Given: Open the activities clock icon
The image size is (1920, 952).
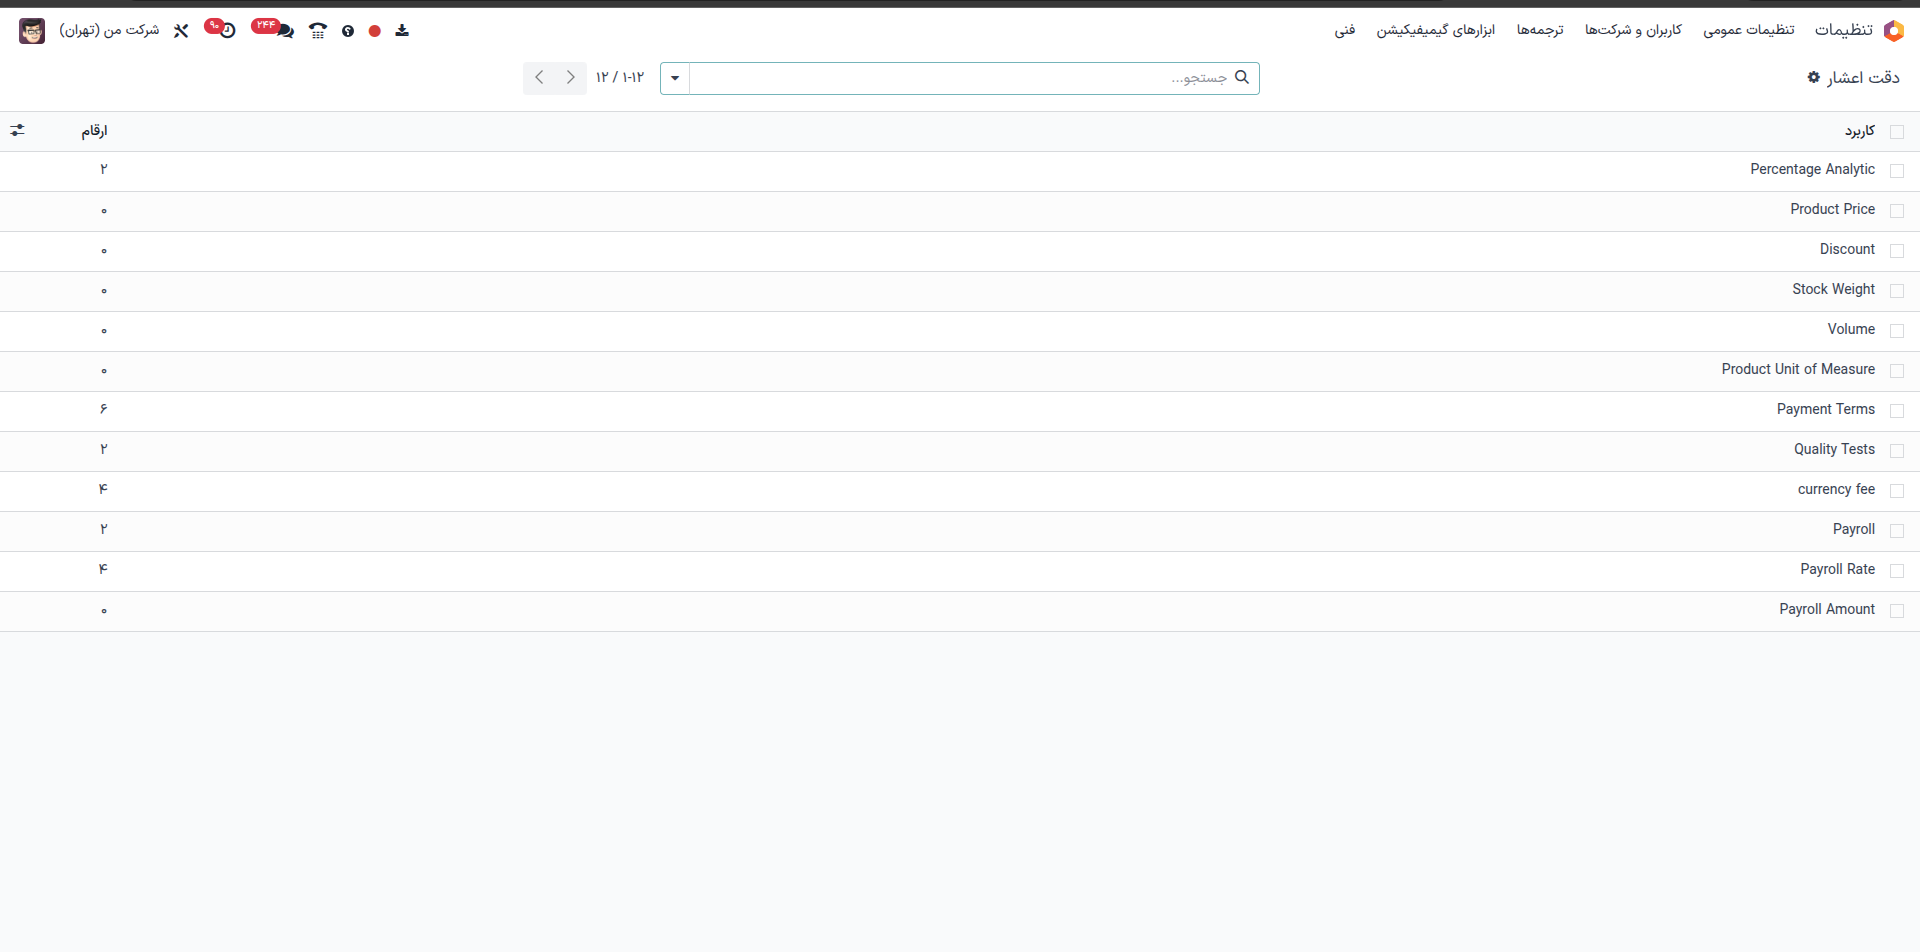Looking at the screenshot, I should pos(226,31).
